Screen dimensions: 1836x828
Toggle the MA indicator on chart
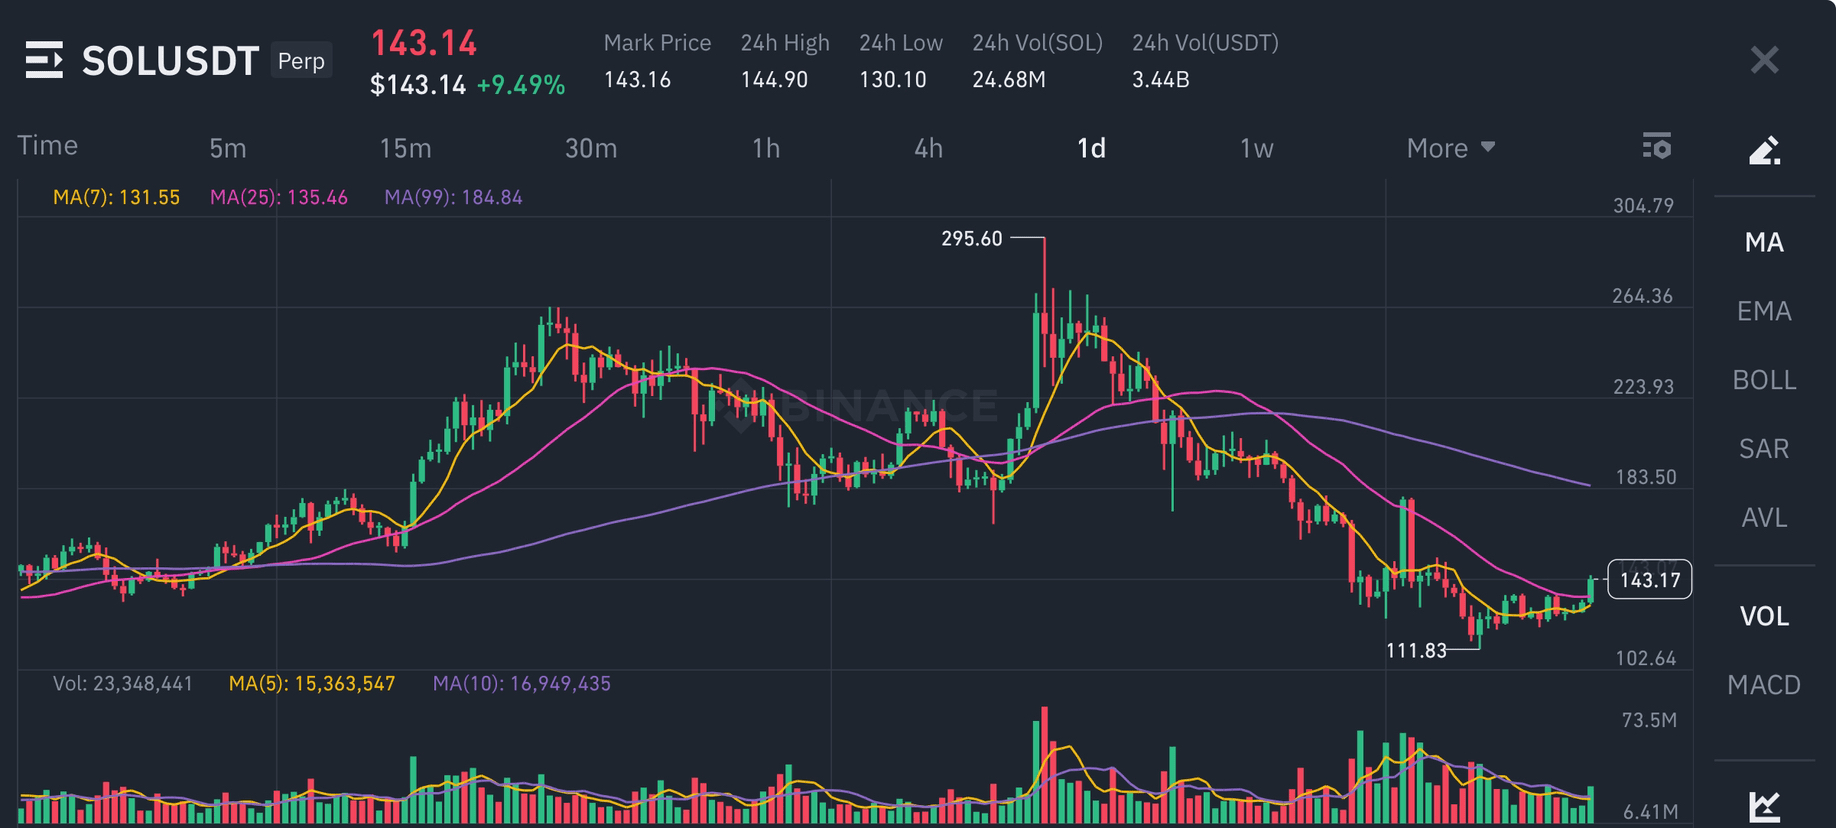coord(1764,242)
